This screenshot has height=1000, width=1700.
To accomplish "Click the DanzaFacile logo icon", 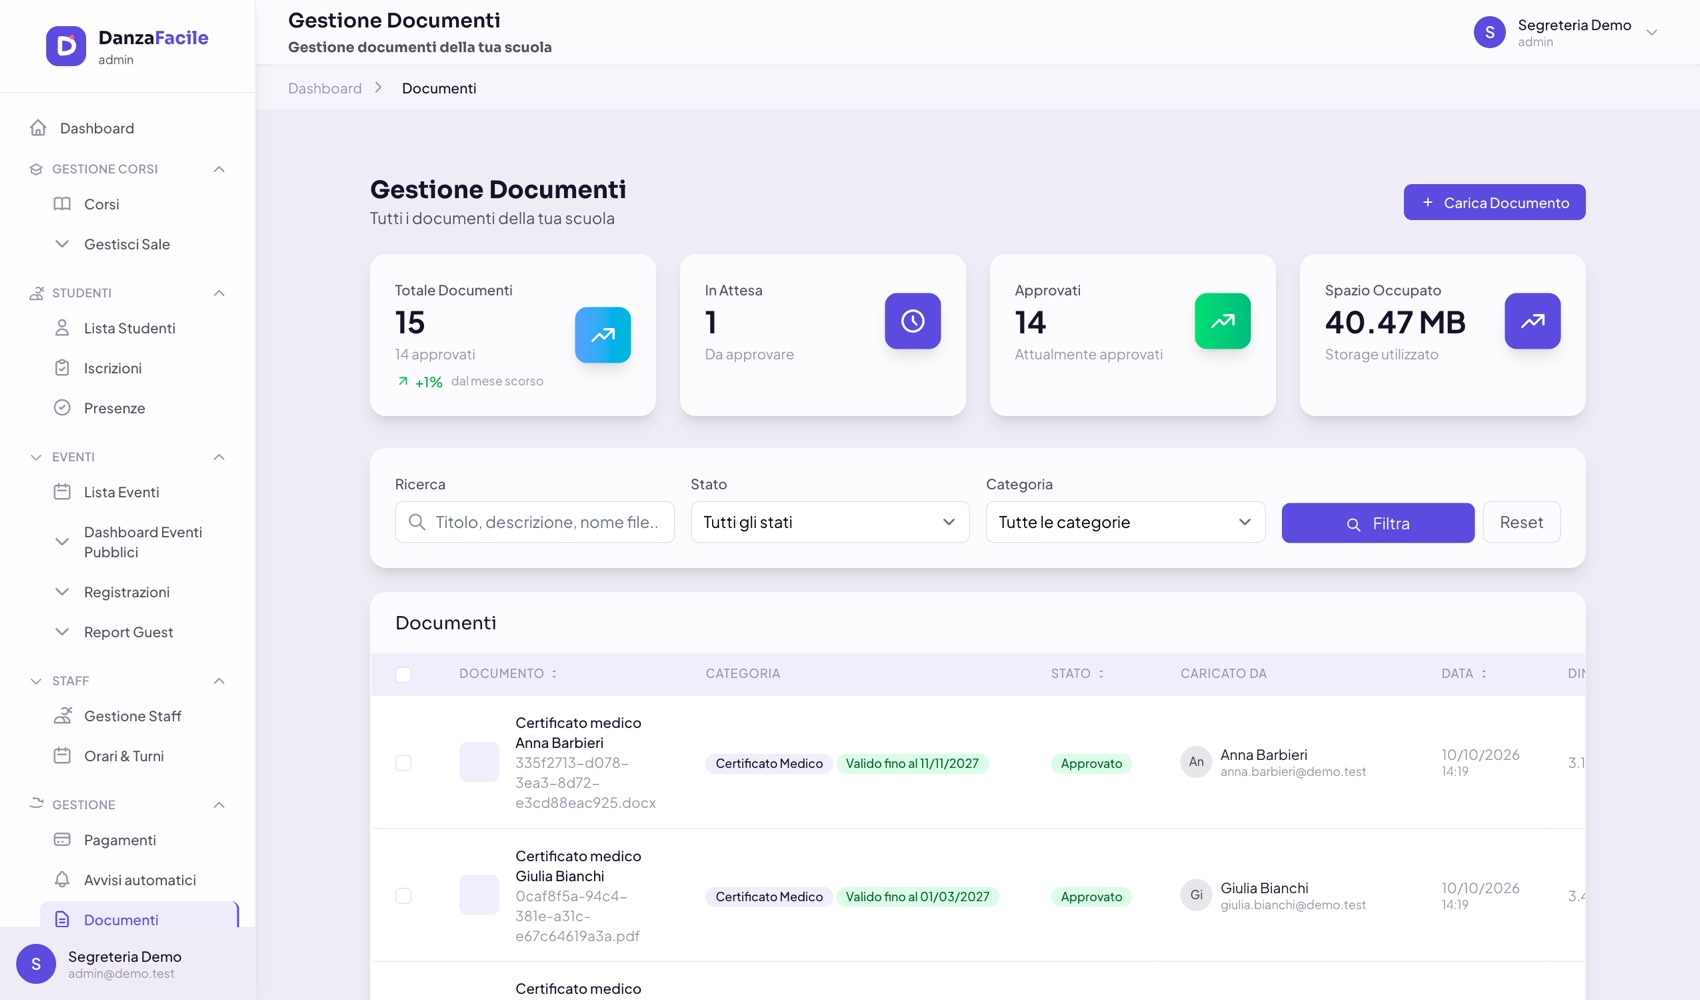I will (66, 46).
